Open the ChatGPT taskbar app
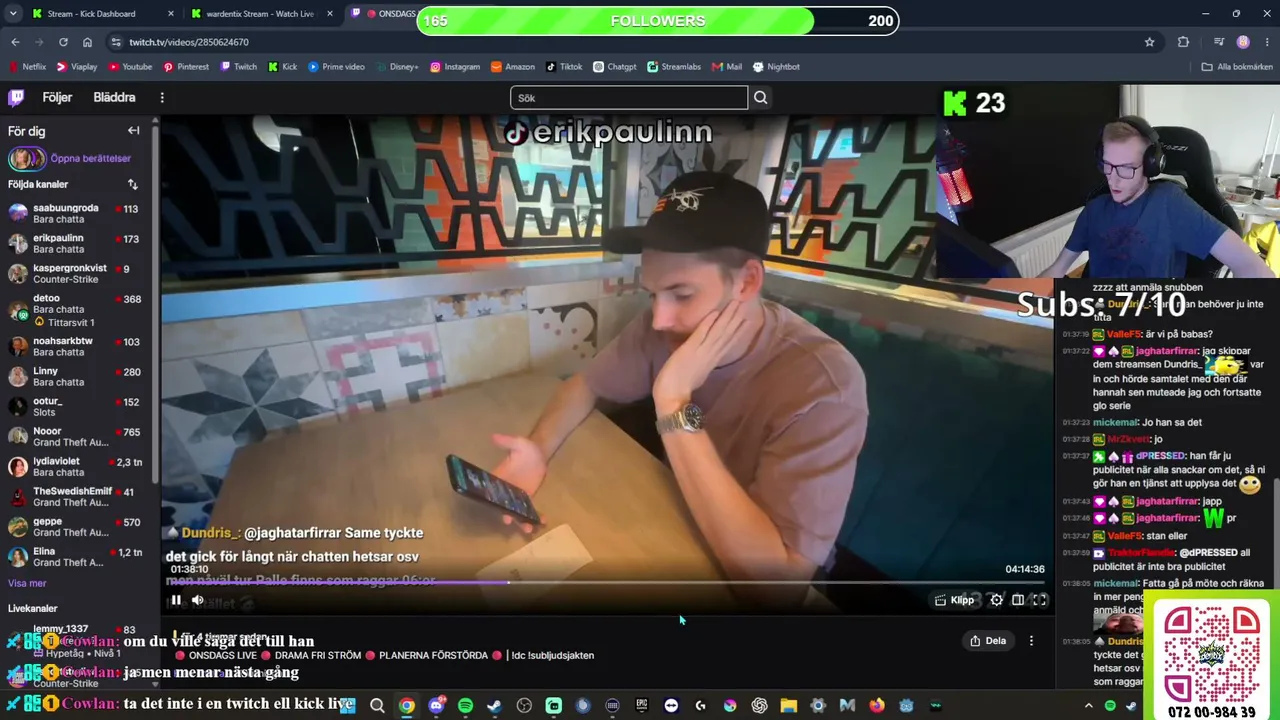 click(x=759, y=706)
